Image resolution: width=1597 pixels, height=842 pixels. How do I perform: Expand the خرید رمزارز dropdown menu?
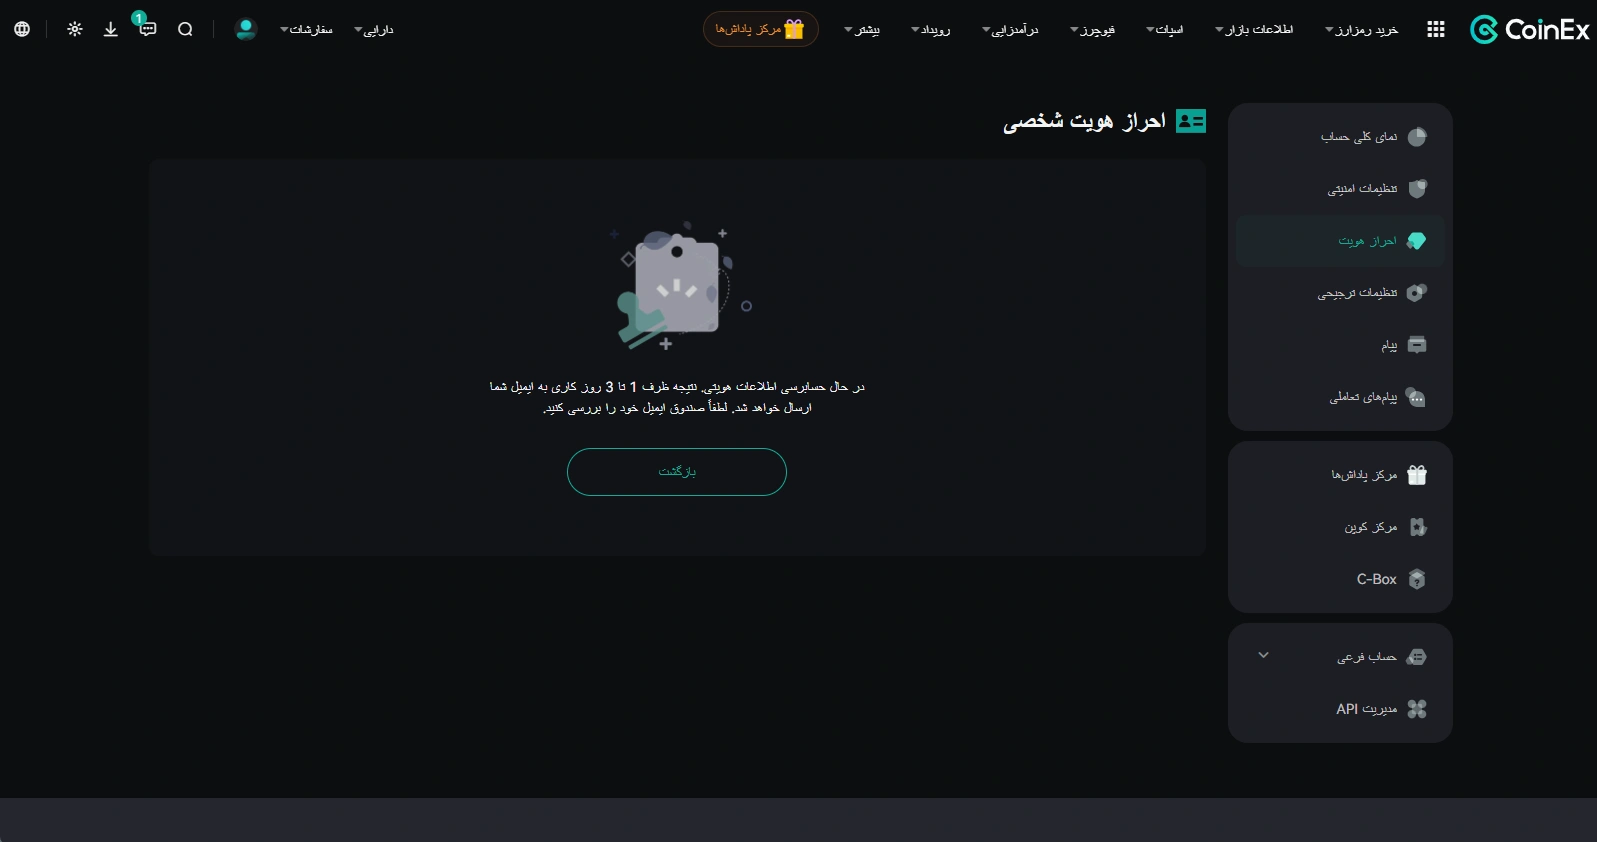point(1362,30)
